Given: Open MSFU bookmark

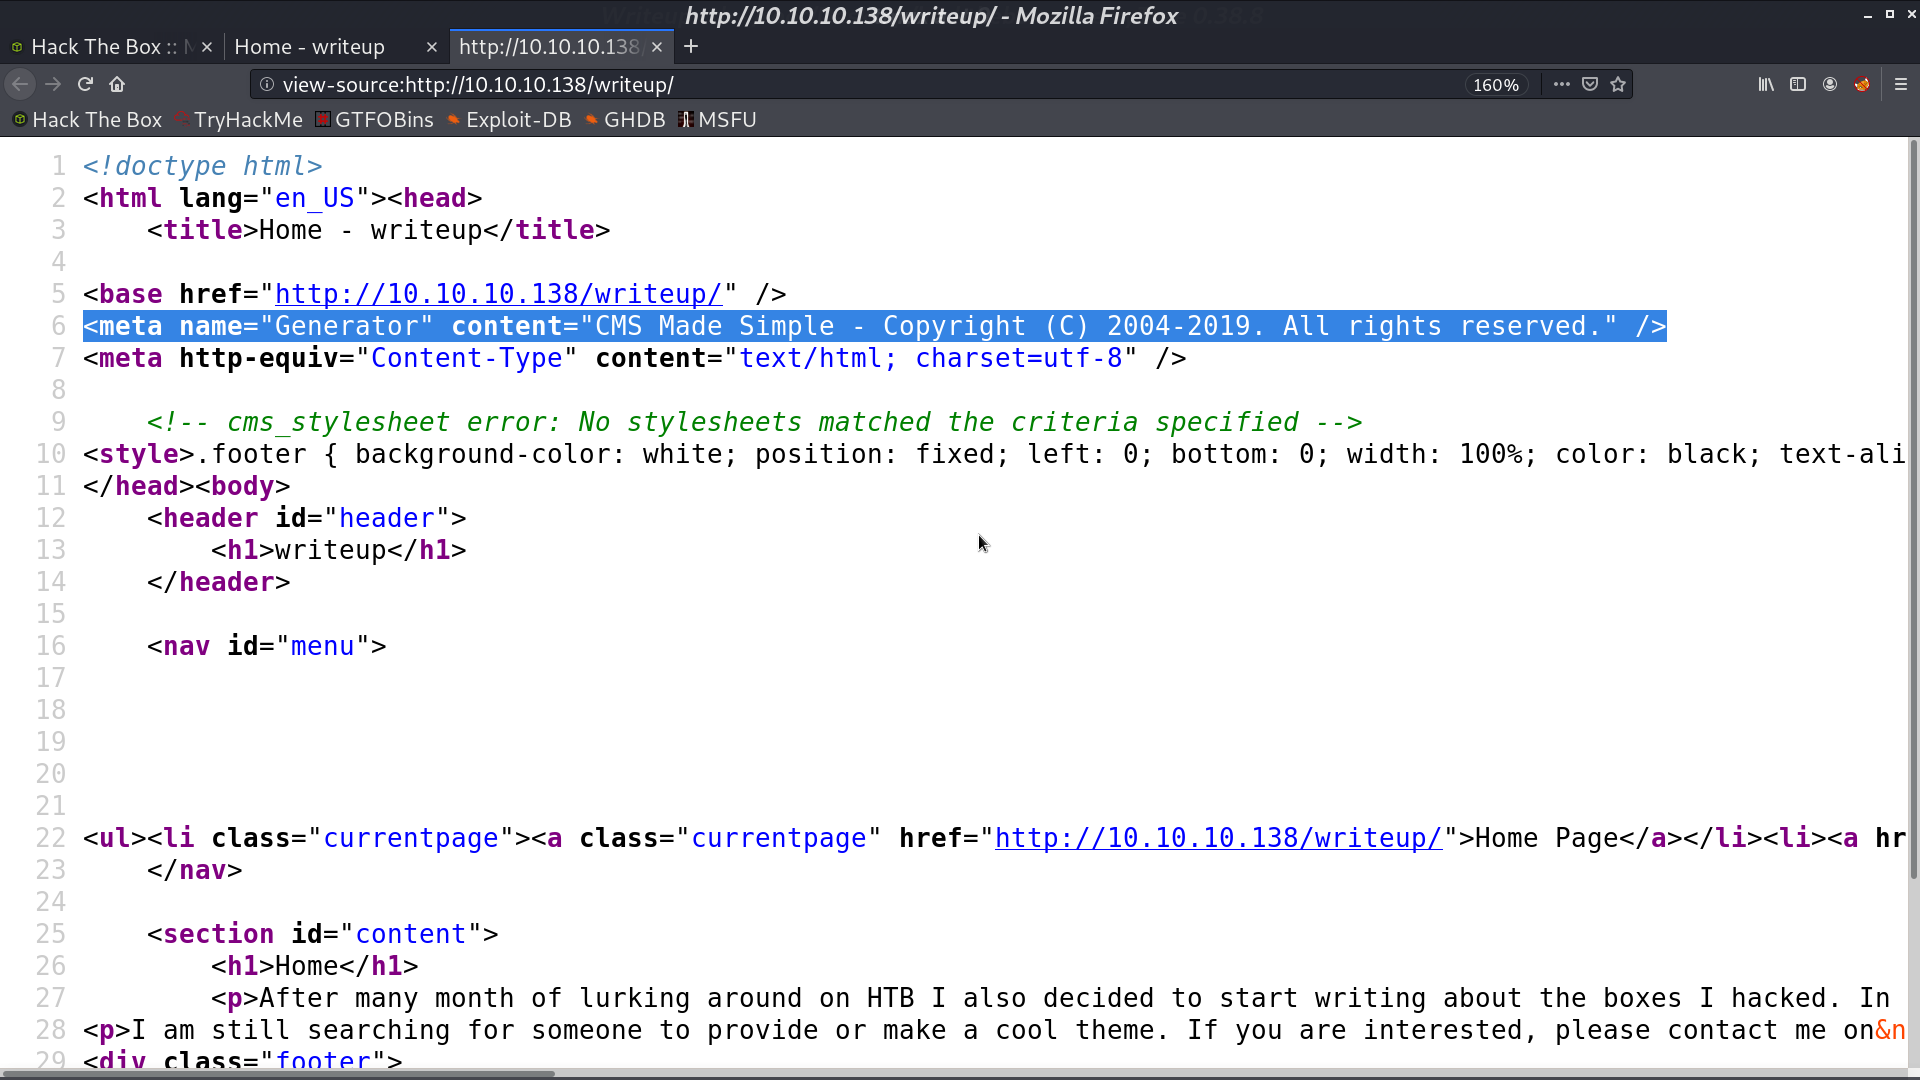Looking at the screenshot, I should coord(717,120).
